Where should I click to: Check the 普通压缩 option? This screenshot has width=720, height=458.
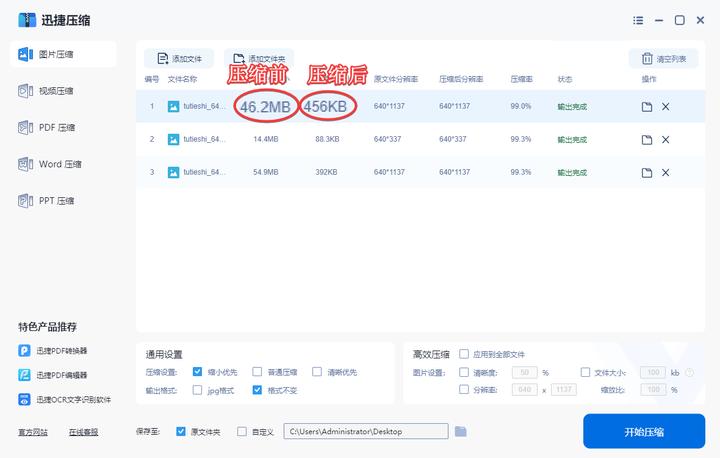pos(257,371)
